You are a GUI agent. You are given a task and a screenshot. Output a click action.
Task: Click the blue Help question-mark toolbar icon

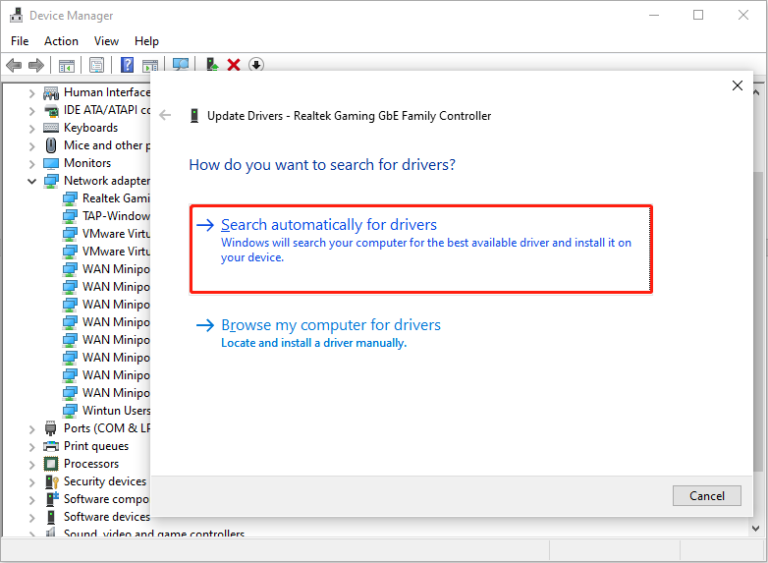coord(127,65)
